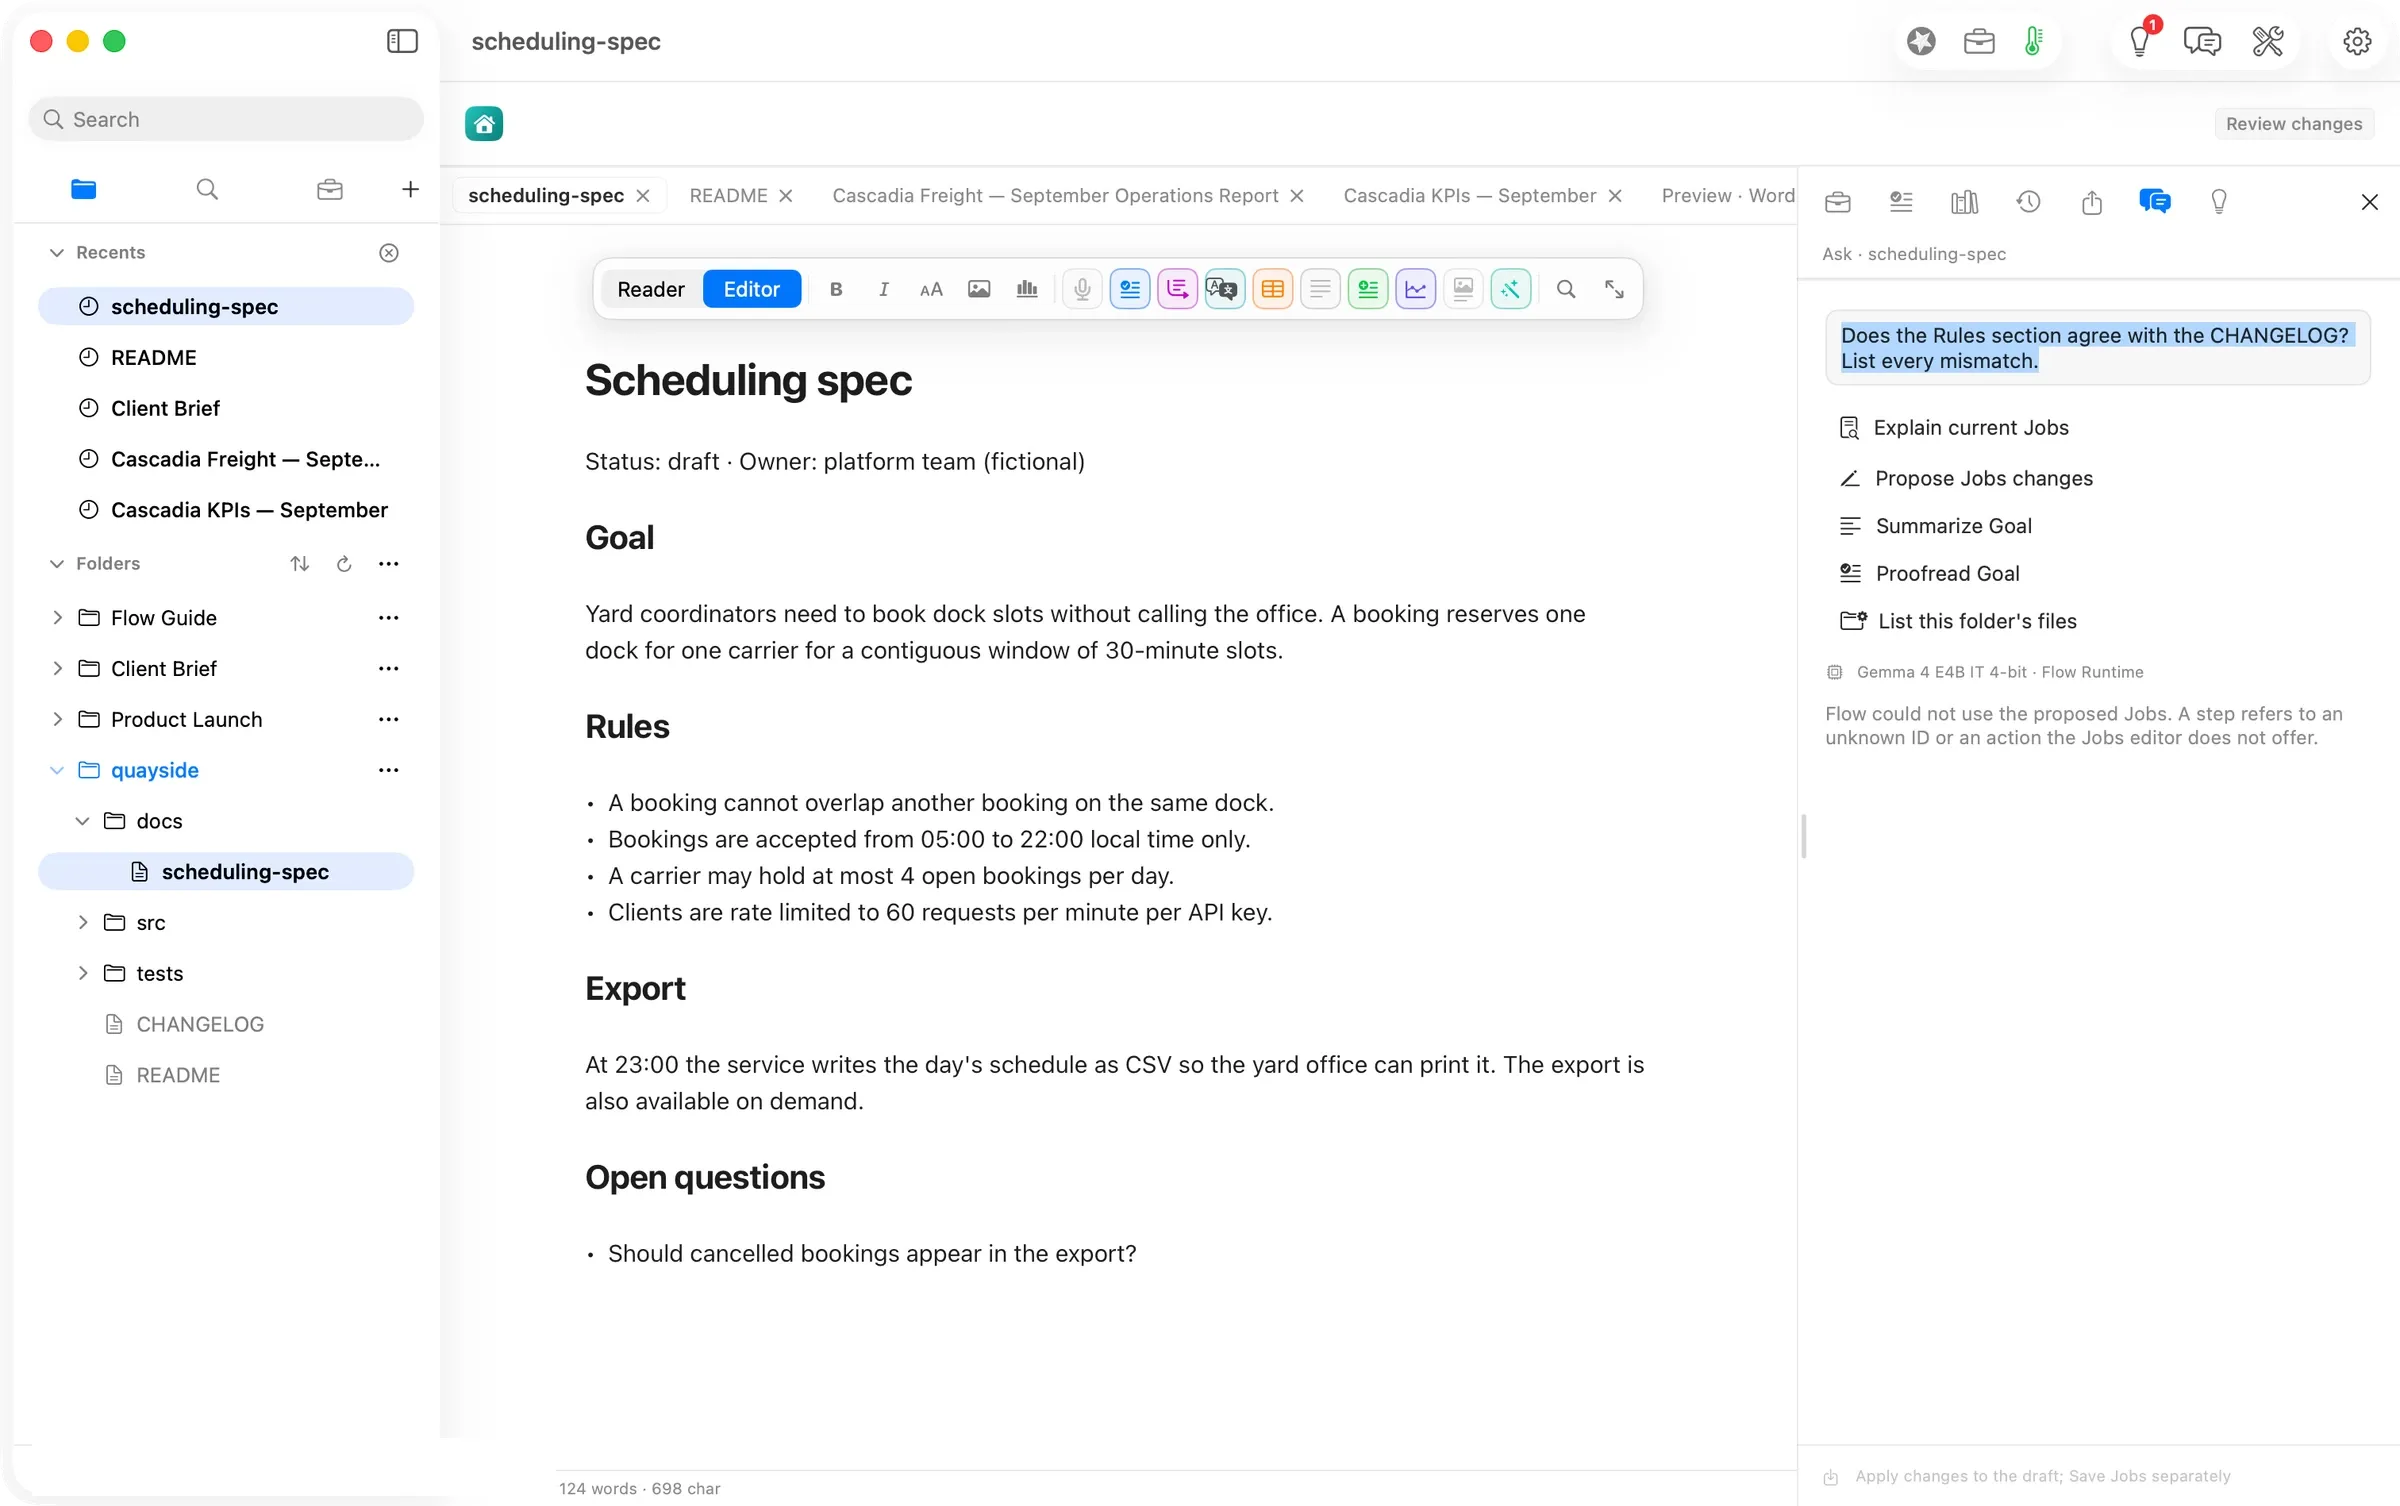
Task: Select the sidebar search view icon
Action: (x=207, y=189)
